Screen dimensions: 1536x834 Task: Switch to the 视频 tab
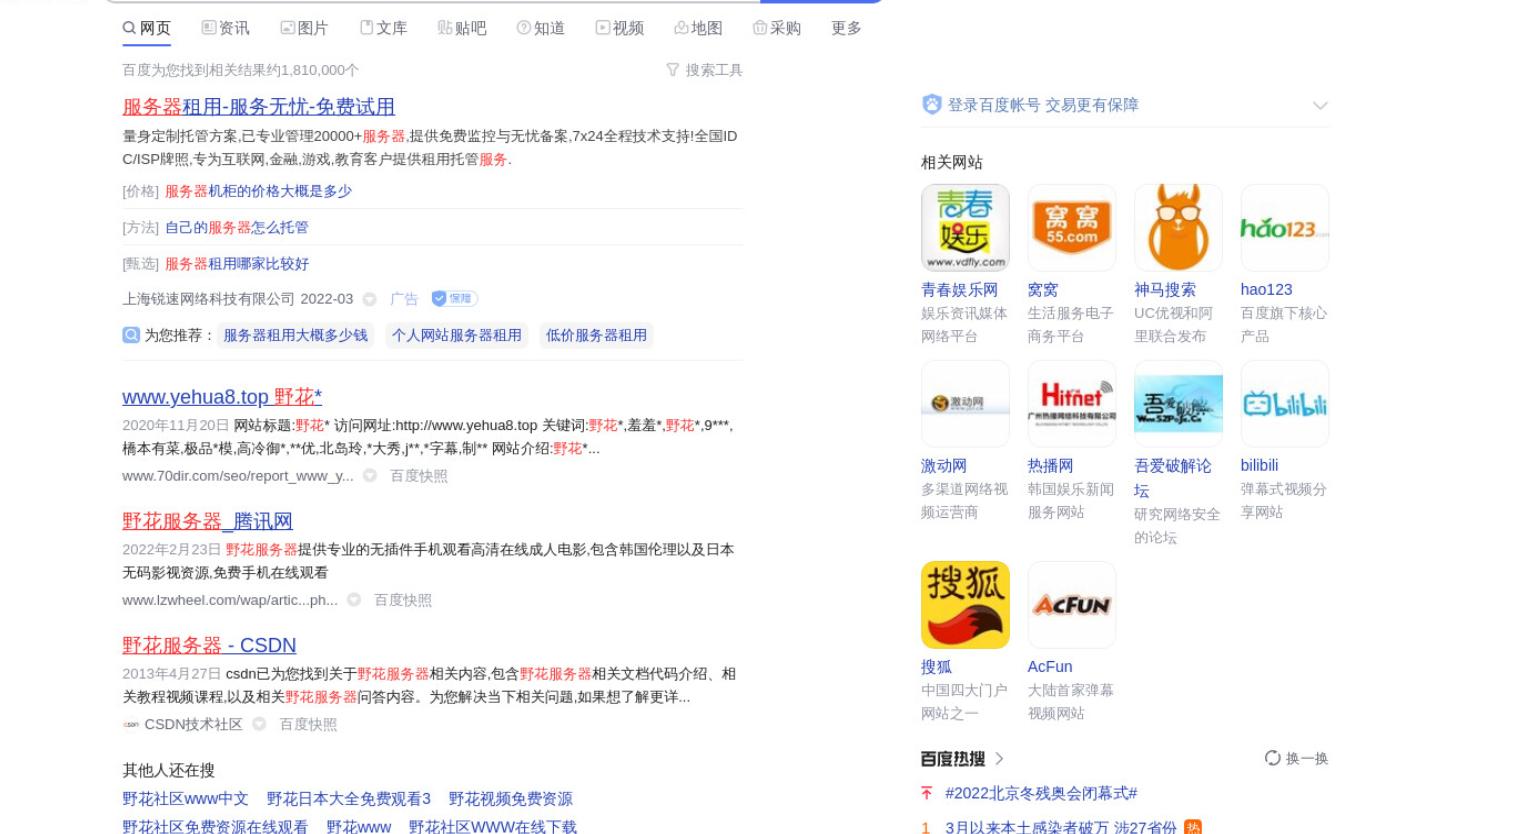(x=620, y=28)
